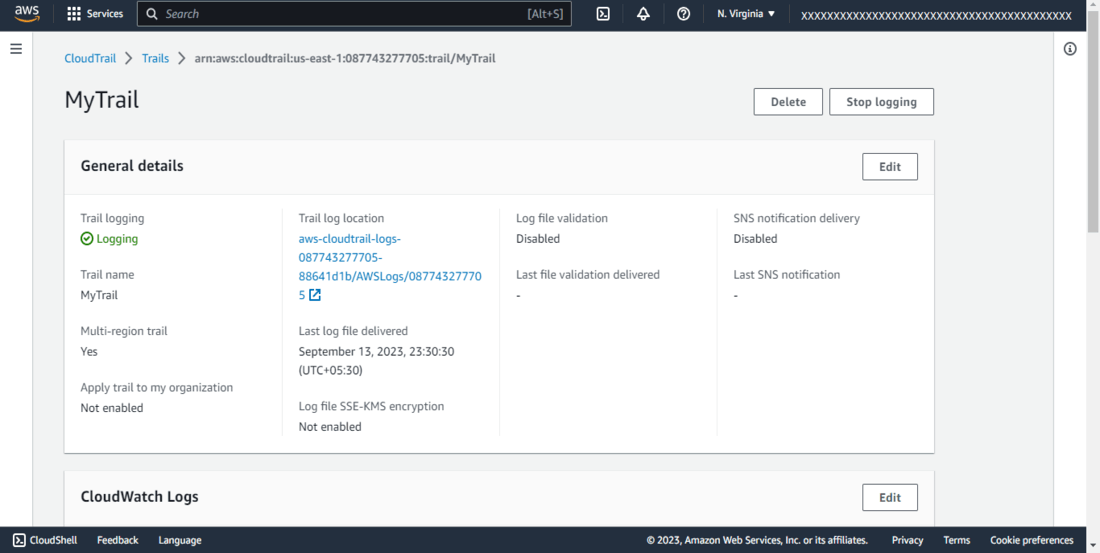The image size is (1100, 553).
Task: Open the help question mark menu
Action: coord(683,14)
